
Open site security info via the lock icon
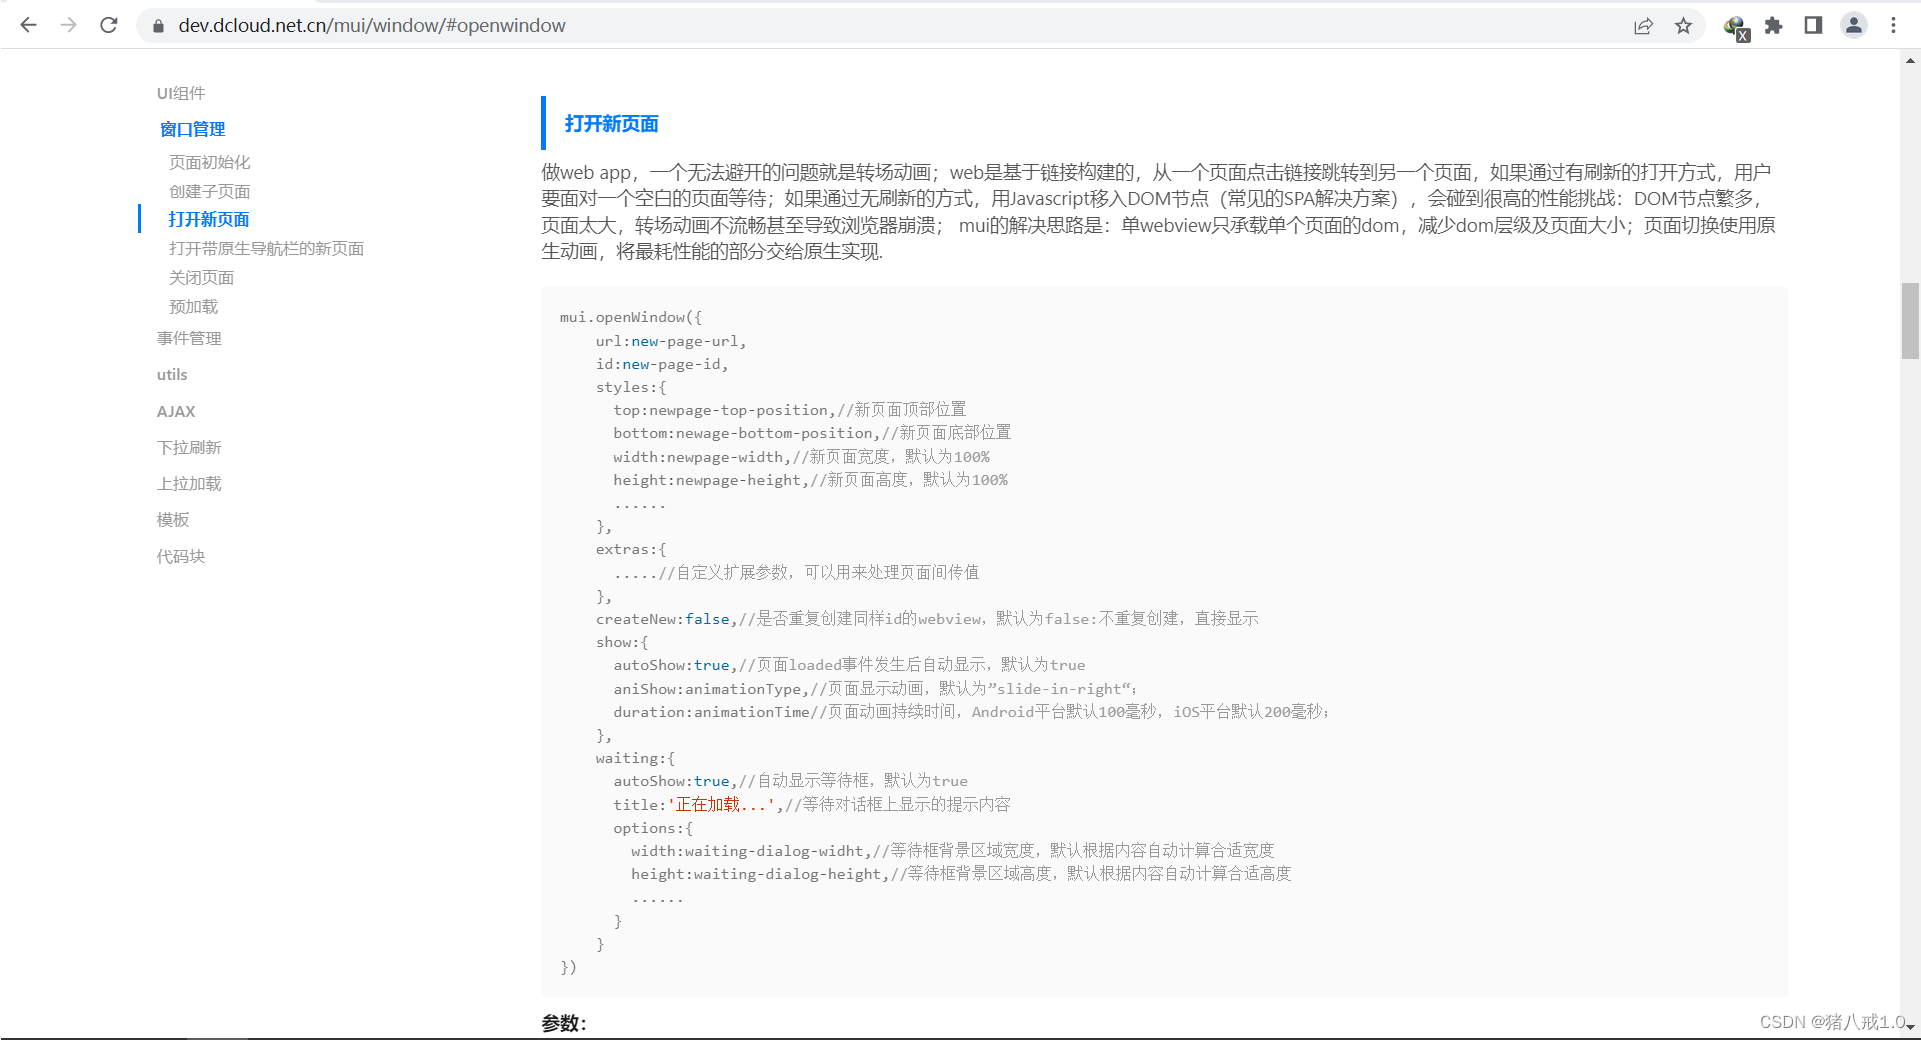point(157,25)
